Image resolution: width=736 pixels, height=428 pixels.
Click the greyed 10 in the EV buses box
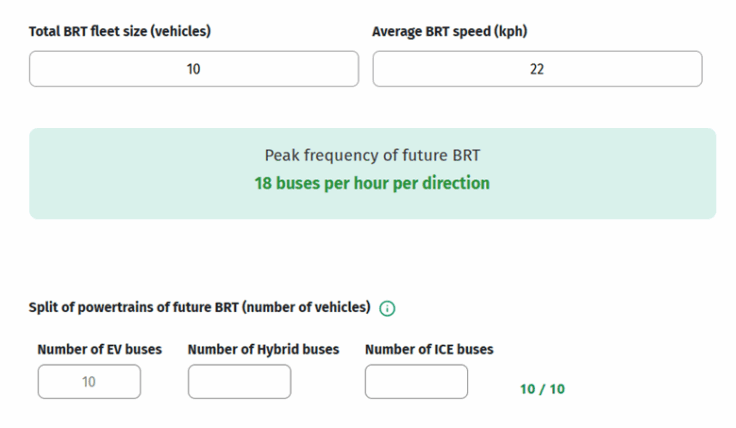(x=90, y=382)
